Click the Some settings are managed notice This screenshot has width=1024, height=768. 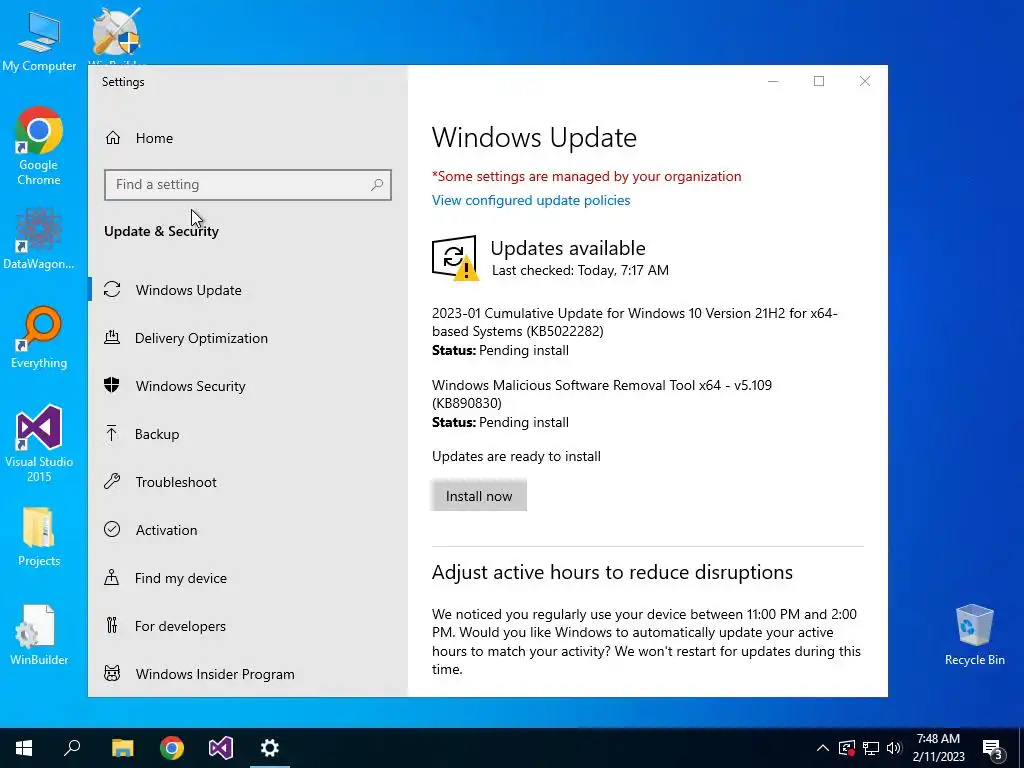586,176
